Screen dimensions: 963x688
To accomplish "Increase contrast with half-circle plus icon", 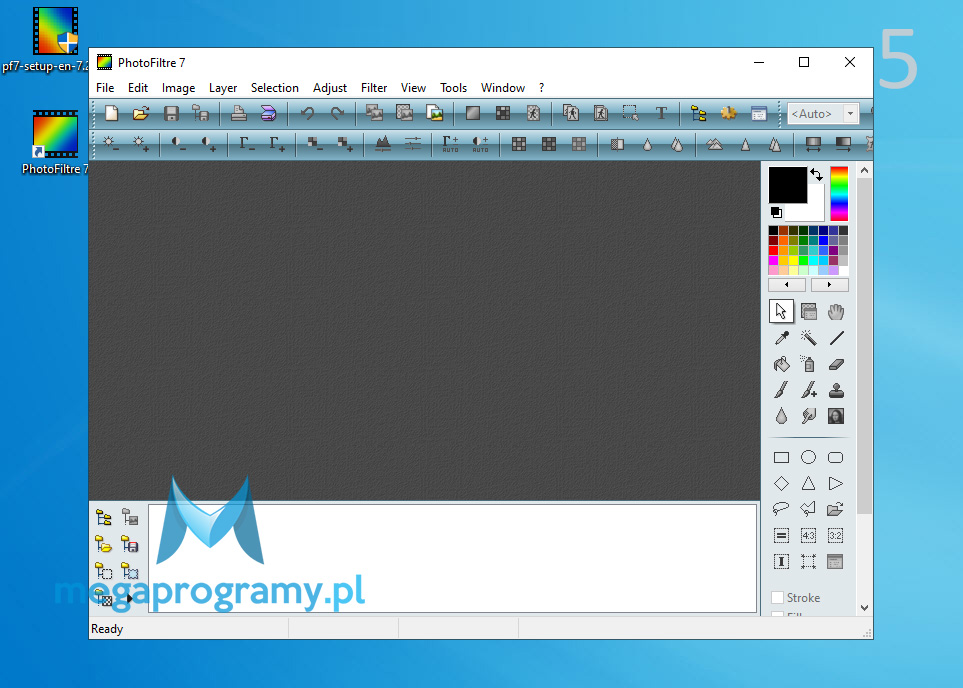I will 209,144.
